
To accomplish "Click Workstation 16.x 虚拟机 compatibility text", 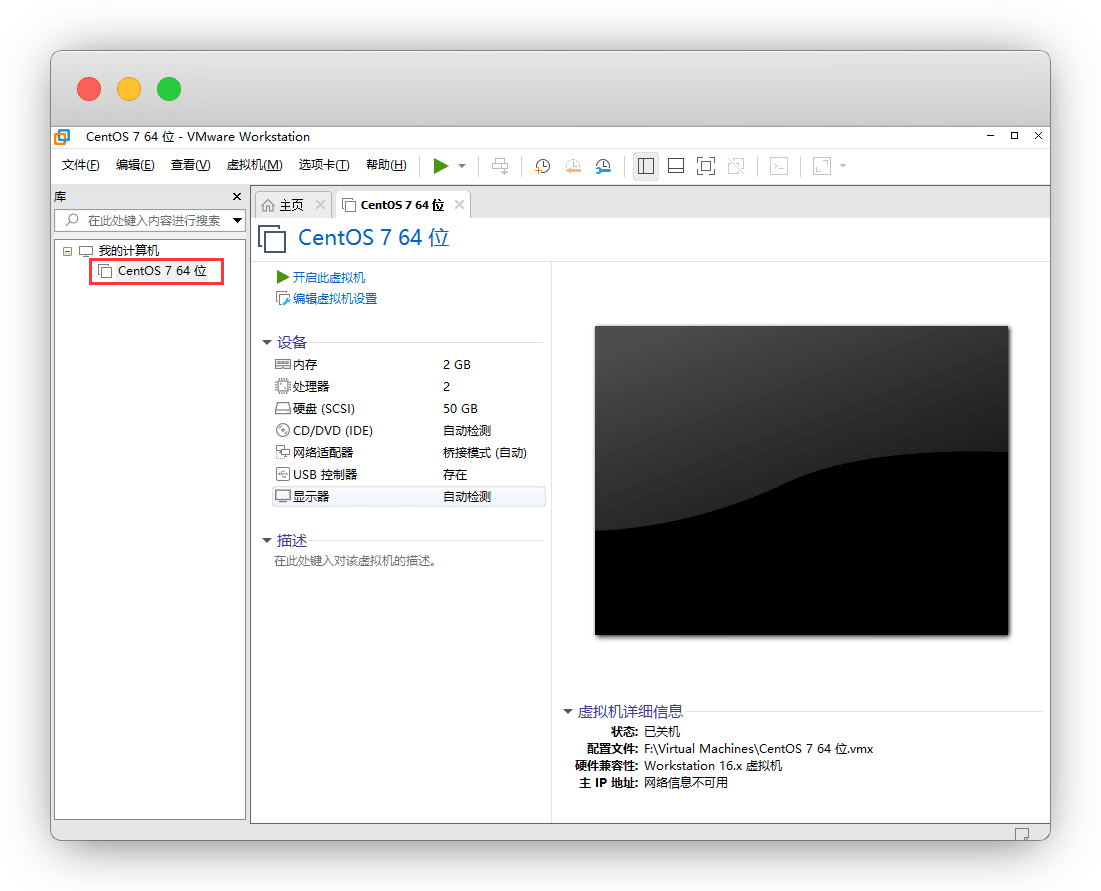I will click(x=713, y=766).
